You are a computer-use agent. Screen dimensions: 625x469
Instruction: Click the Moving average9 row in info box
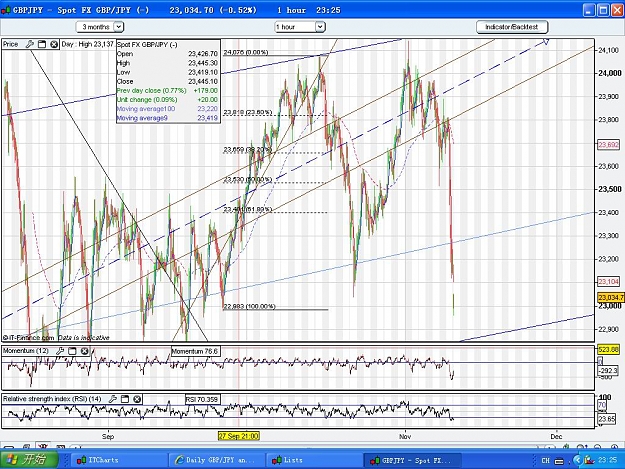[x=167, y=118]
